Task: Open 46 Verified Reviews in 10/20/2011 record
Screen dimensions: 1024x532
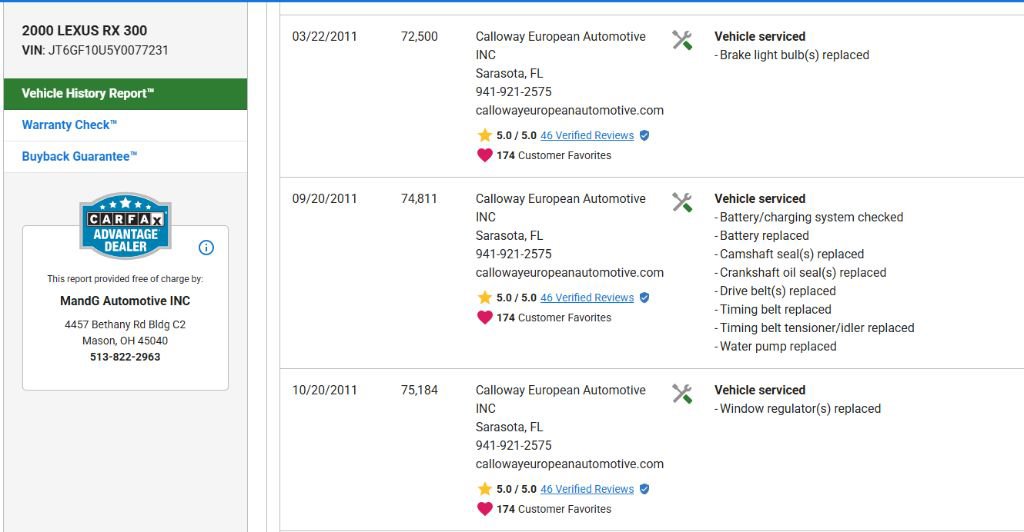Action: pyautogui.click(x=587, y=489)
